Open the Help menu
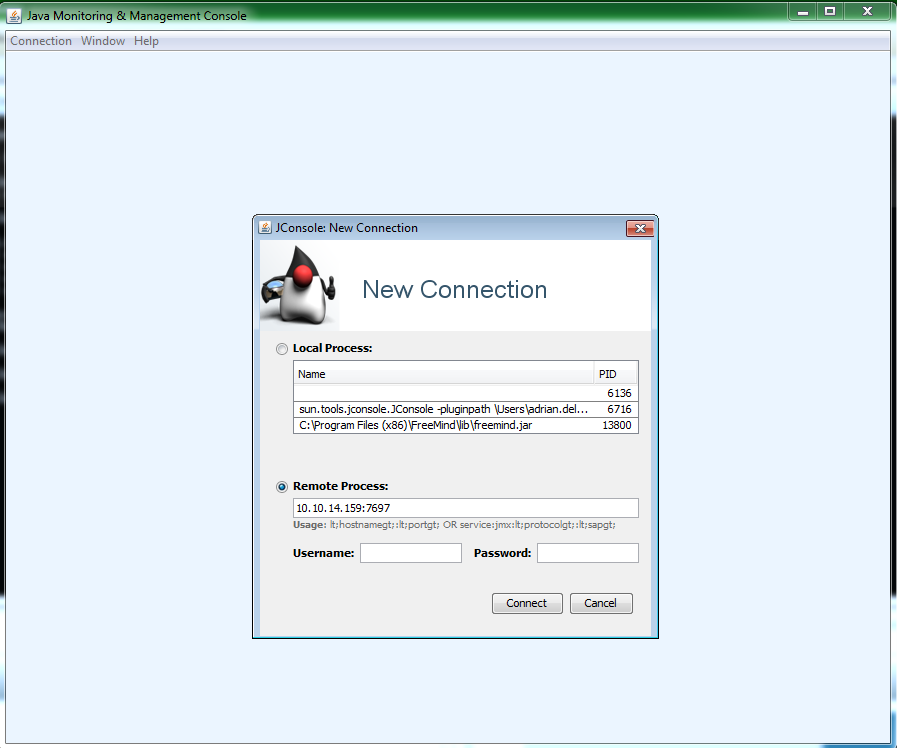Image resolution: width=897 pixels, height=748 pixels. click(146, 41)
